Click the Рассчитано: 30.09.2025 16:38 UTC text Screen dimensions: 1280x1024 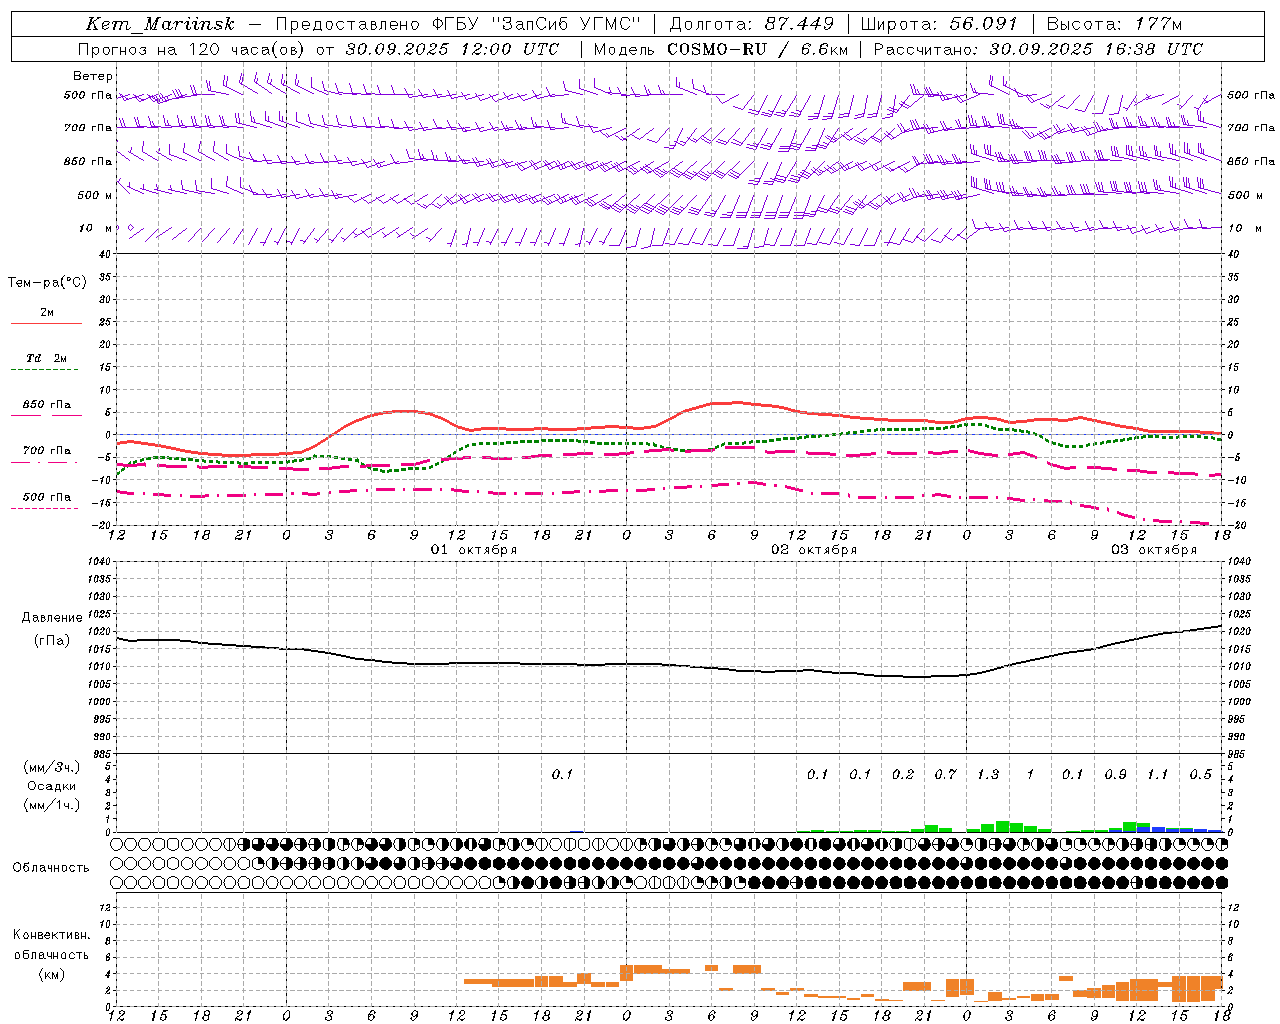point(1038,49)
